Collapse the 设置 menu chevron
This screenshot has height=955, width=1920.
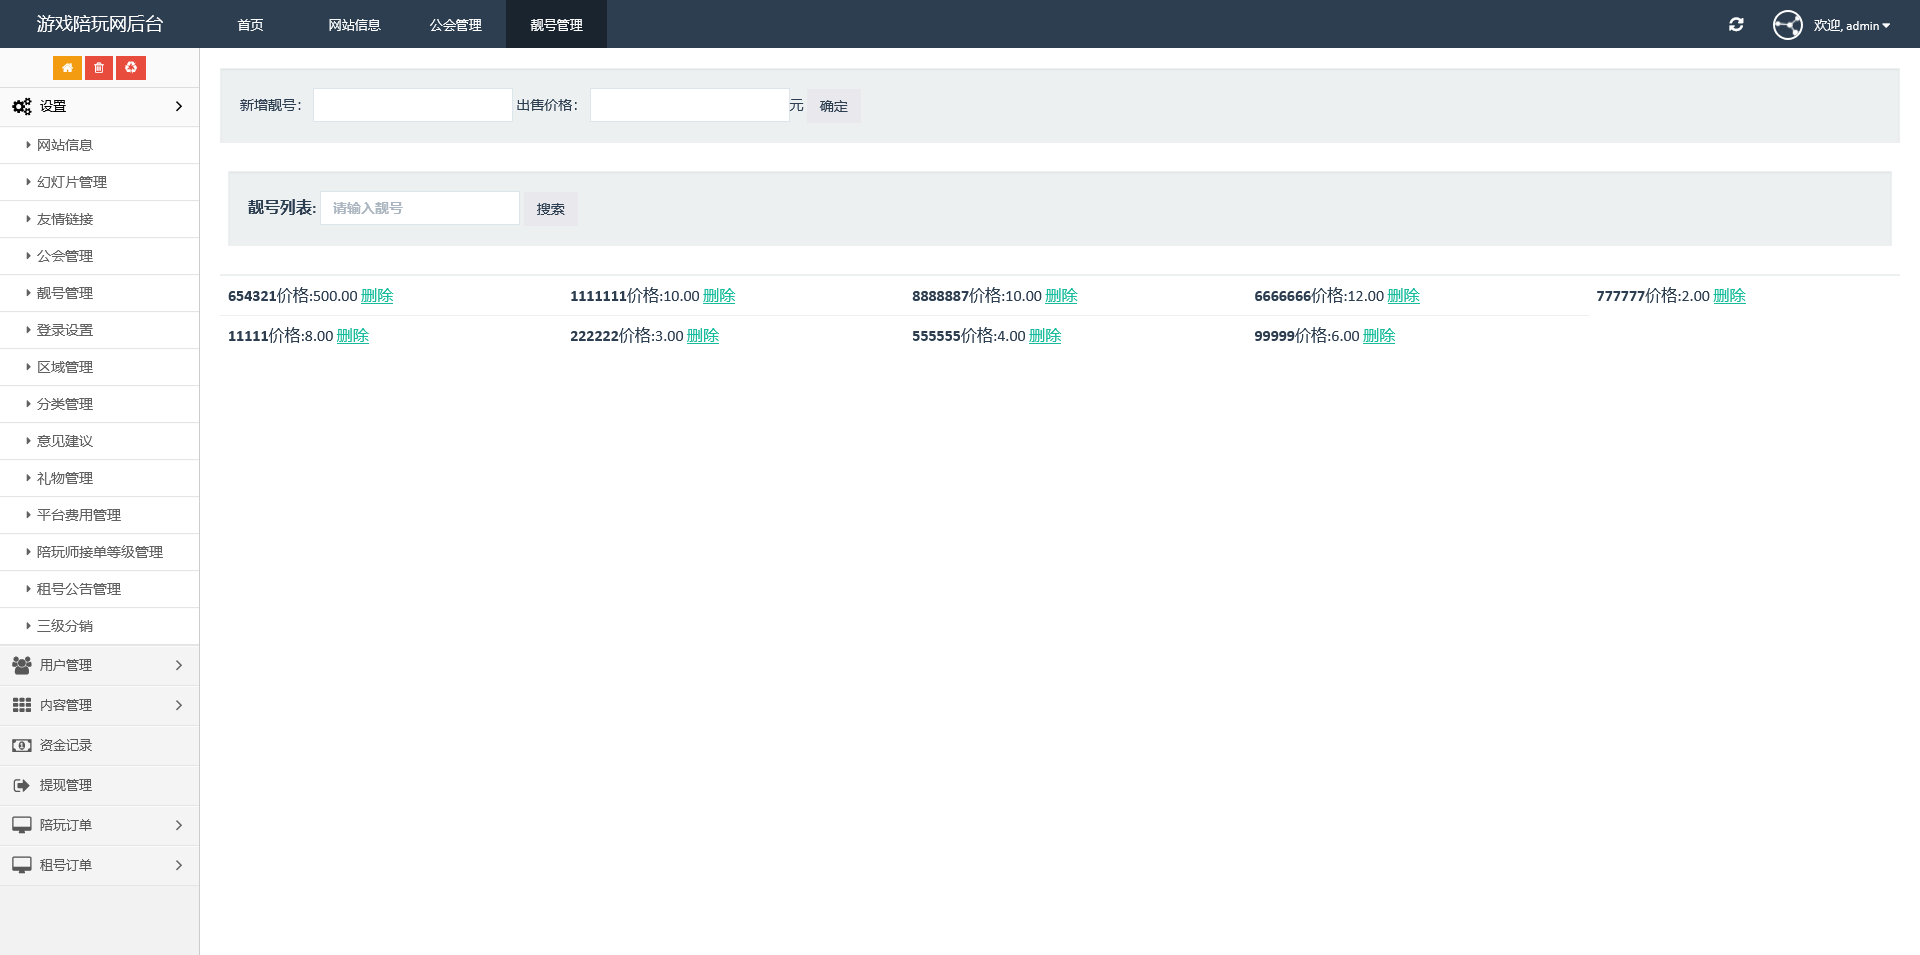[x=179, y=106]
